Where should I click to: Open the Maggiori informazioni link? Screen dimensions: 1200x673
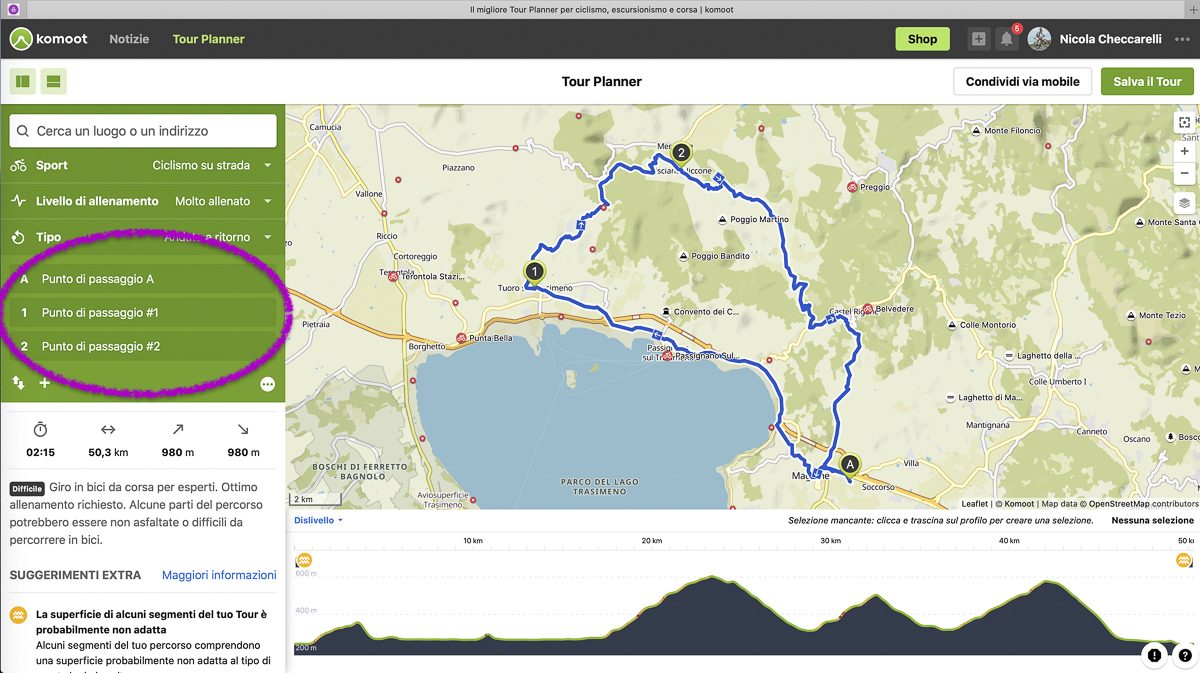(219, 575)
